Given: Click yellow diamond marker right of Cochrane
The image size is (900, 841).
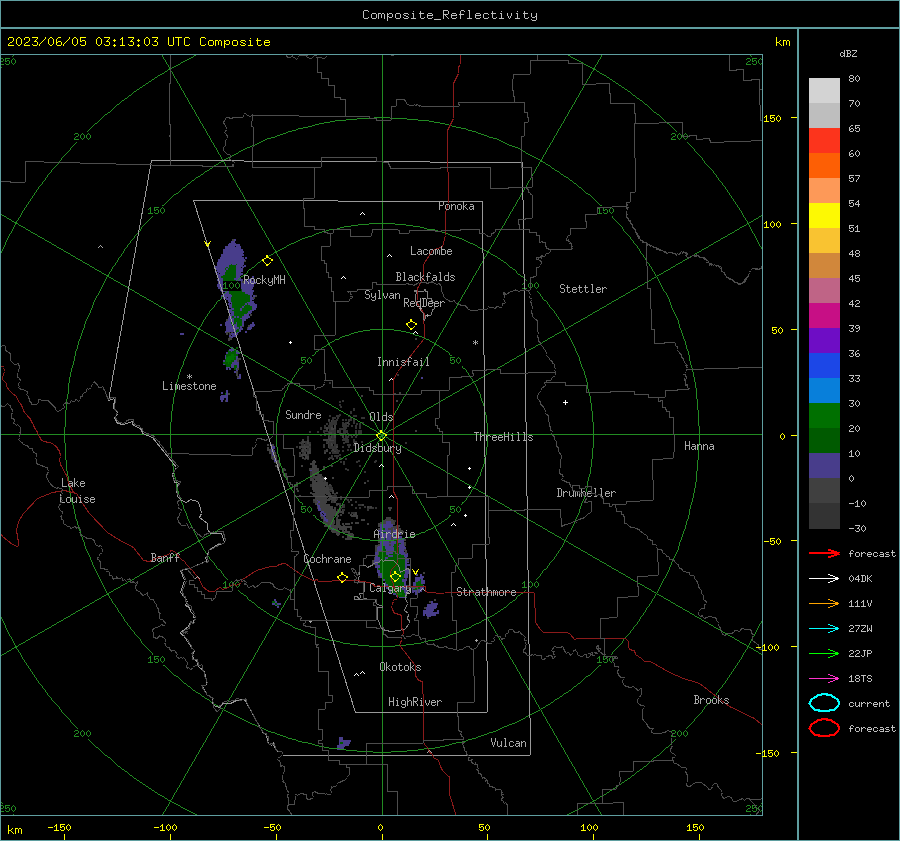Looking at the screenshot, I should tap(342, 577).
